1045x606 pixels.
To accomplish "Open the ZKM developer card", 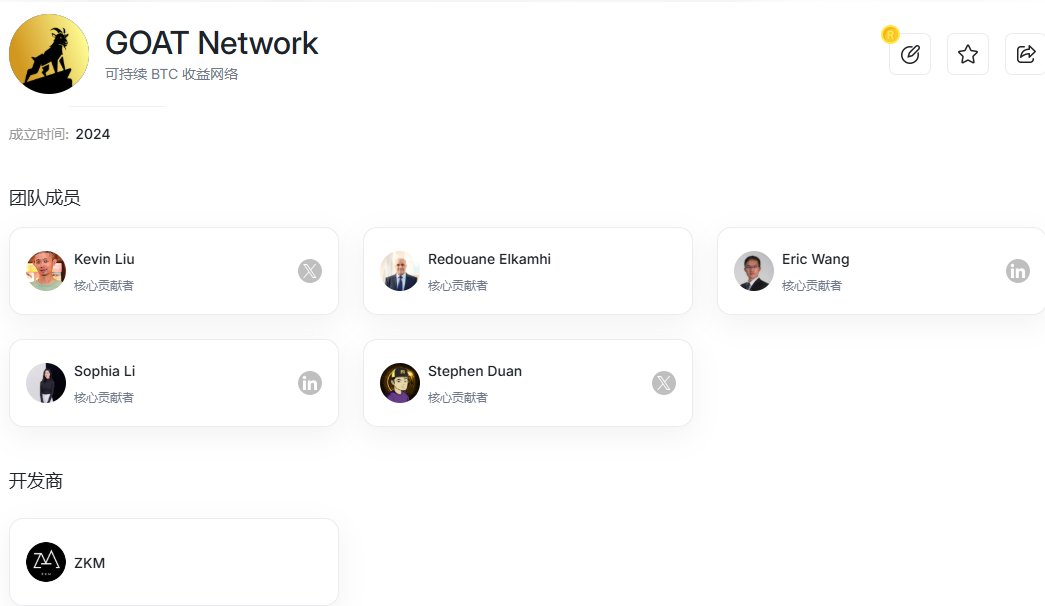I will coord(174,562).
